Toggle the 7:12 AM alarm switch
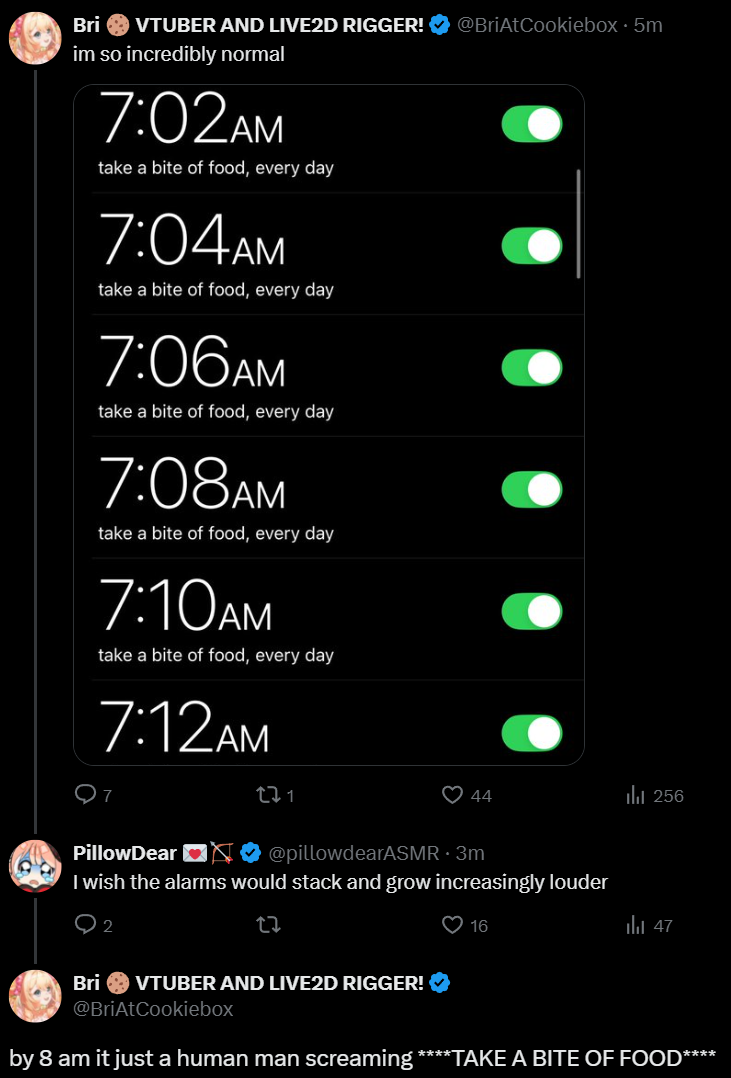Viewport: 731px width, 1078px height. (x=532, y=733)
